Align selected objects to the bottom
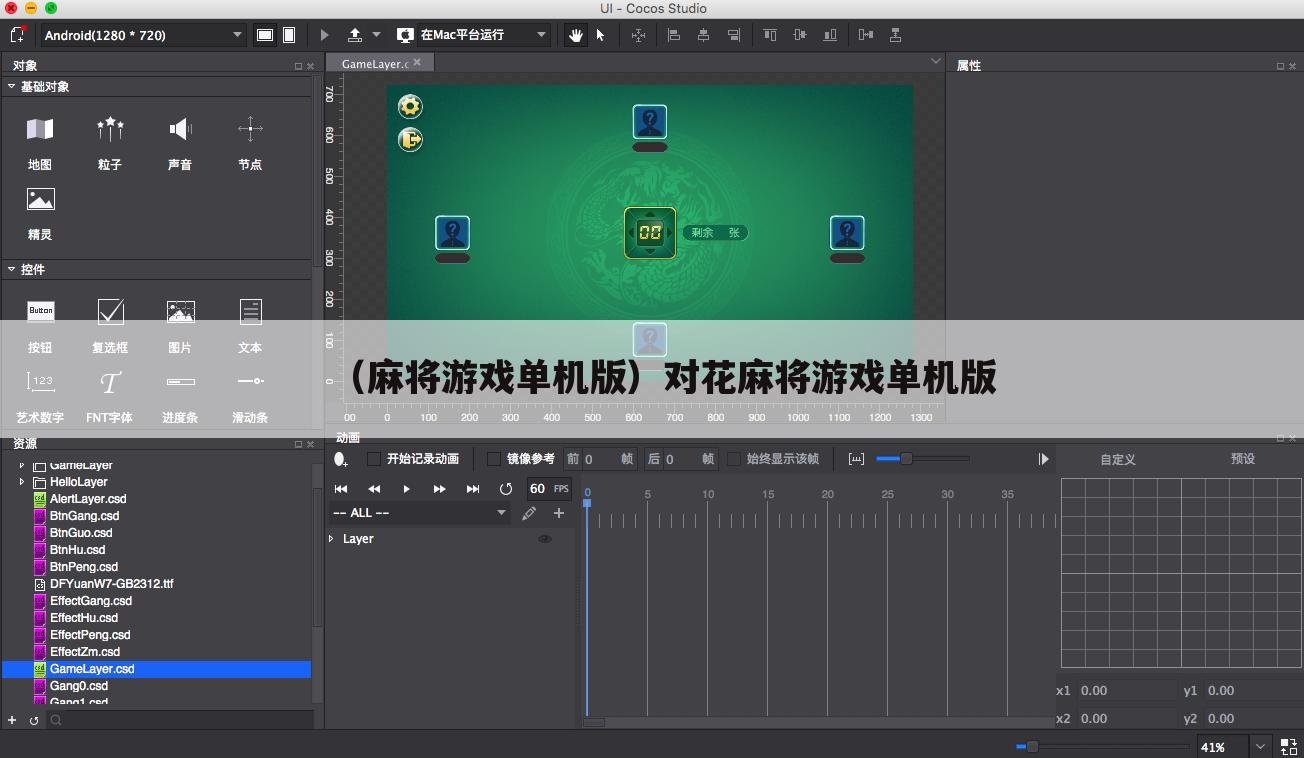1304x758 pixels. pyautogui.click(x=830, y=35)
